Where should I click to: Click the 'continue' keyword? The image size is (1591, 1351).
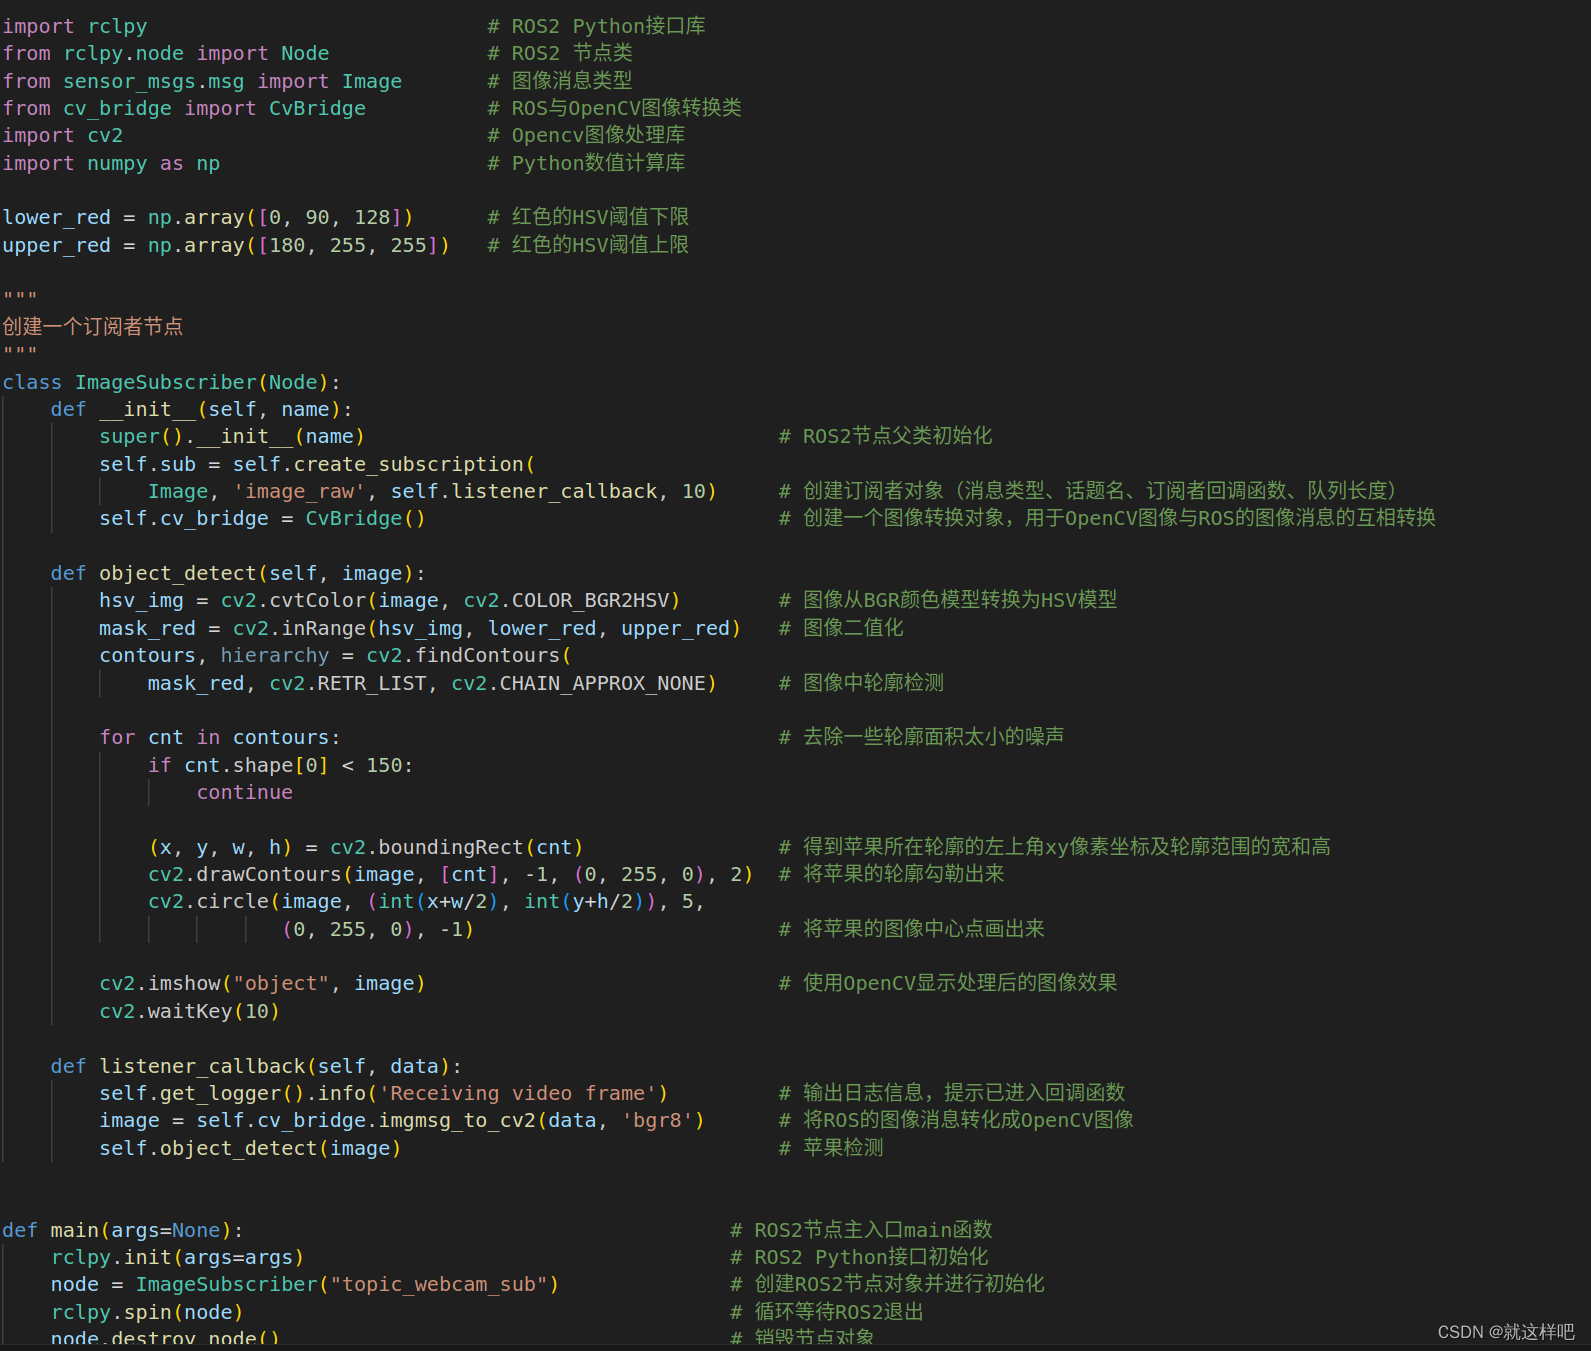point(245,792)
